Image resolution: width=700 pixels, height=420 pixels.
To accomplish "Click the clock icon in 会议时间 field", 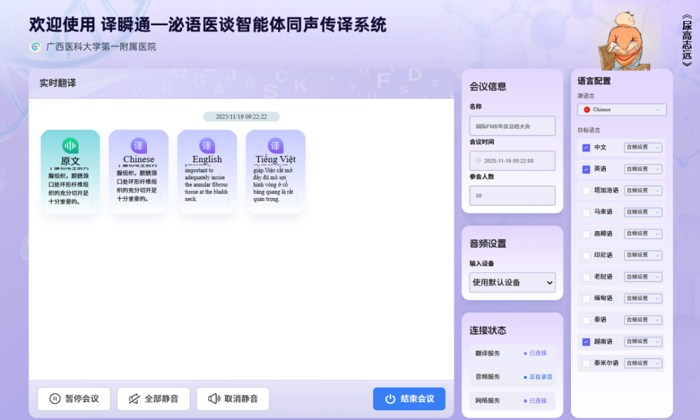I will tap(478, 161).
